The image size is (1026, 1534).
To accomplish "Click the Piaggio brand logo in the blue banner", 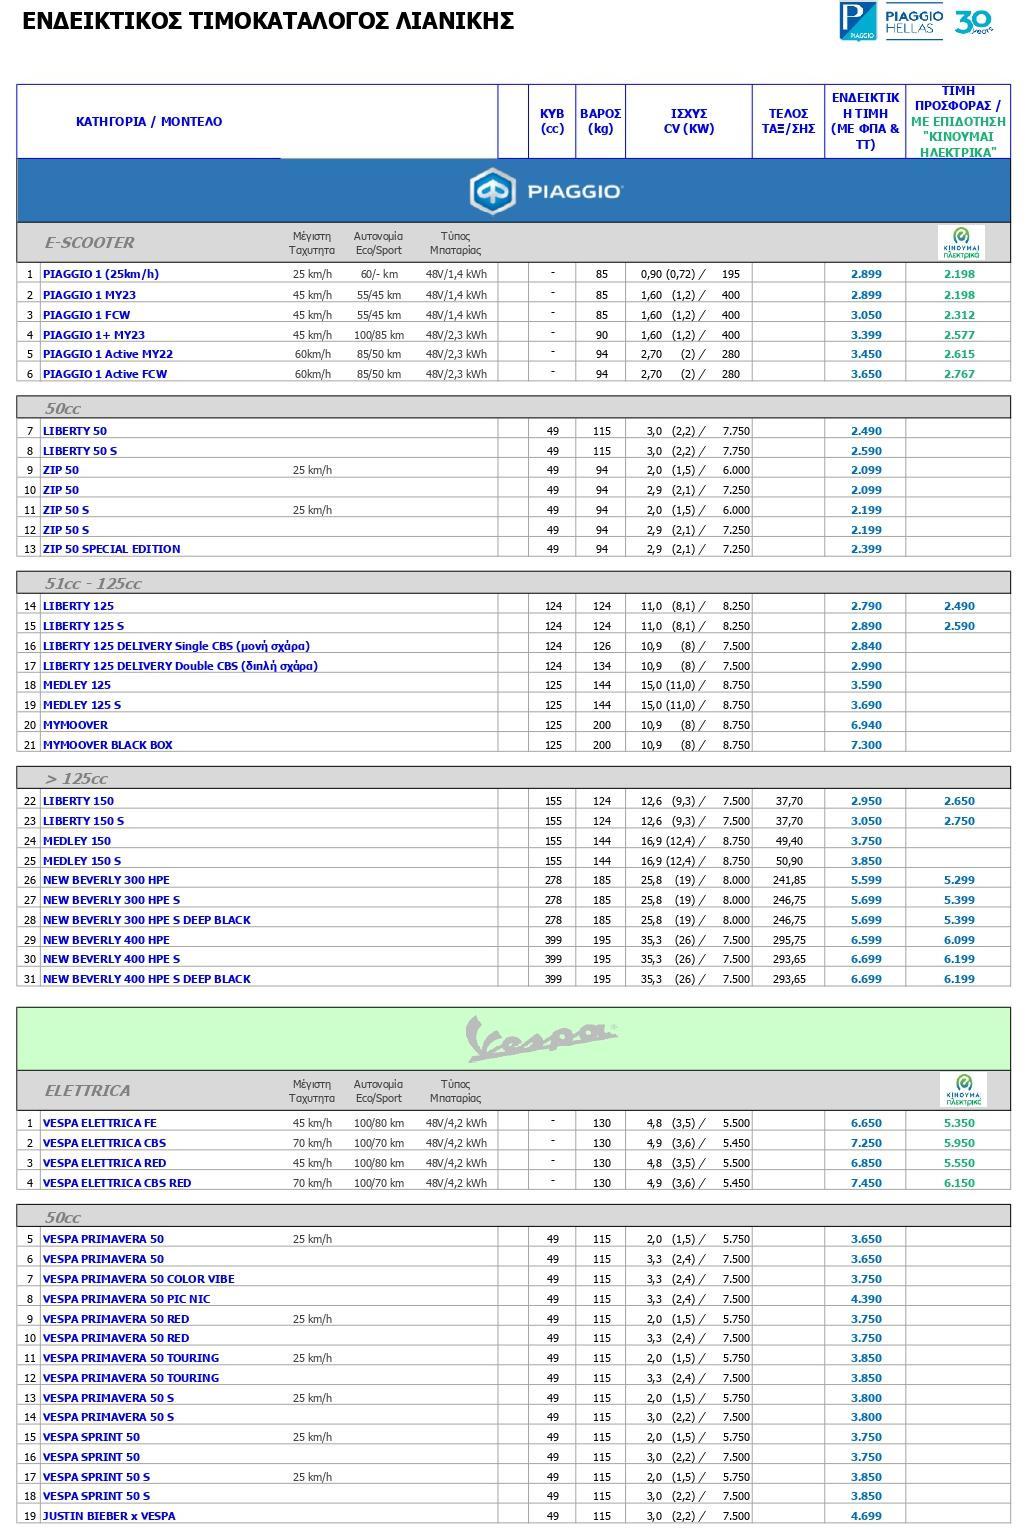I will pos(546,191).
